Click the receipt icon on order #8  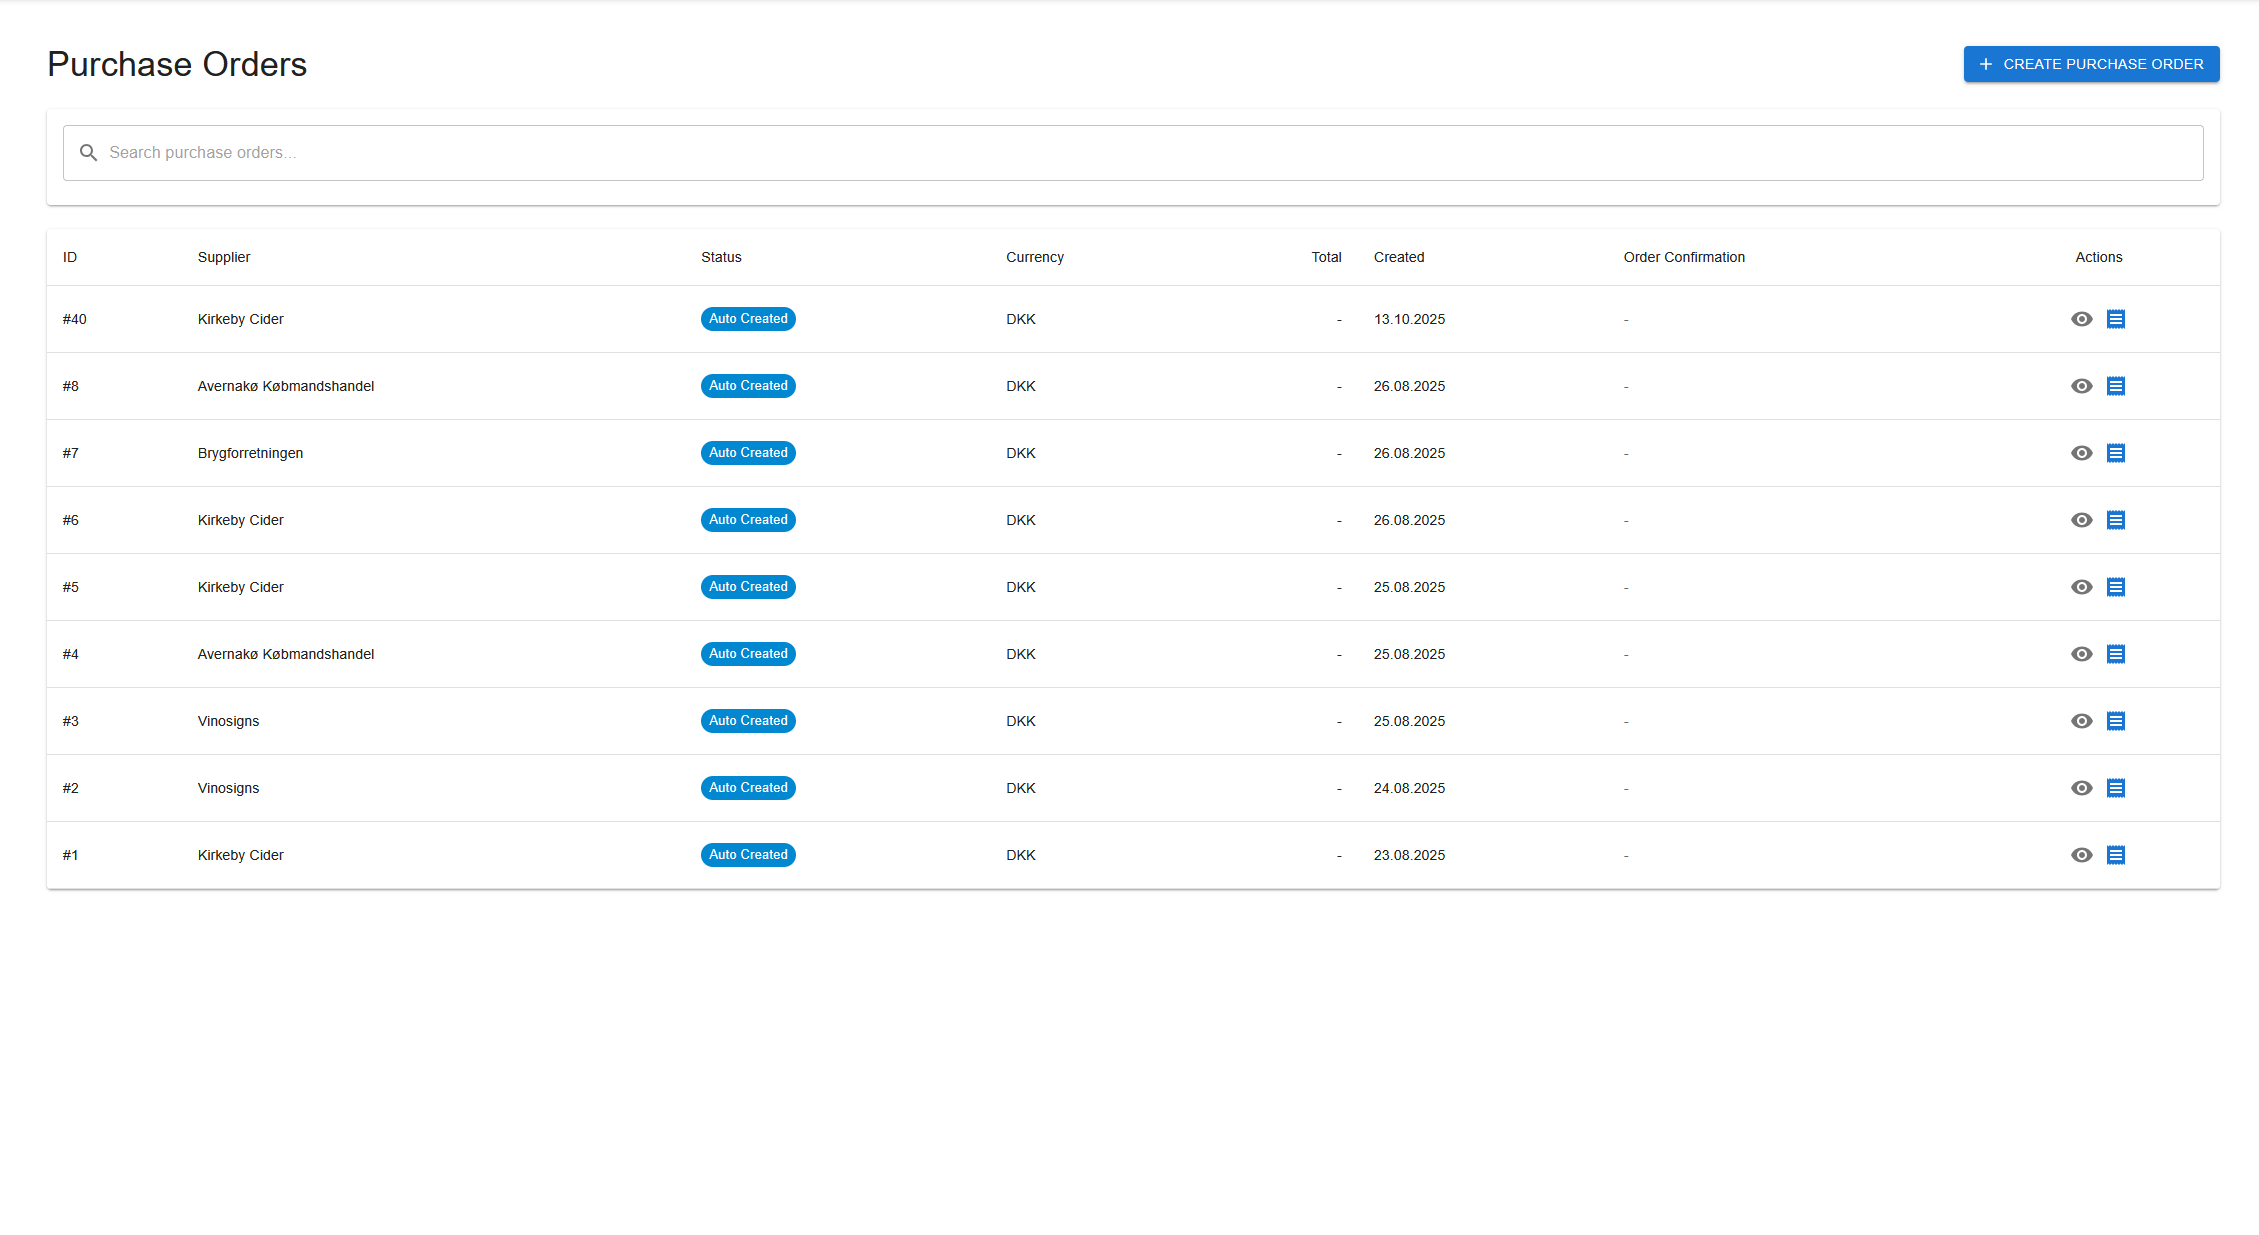click(2116, 385)
